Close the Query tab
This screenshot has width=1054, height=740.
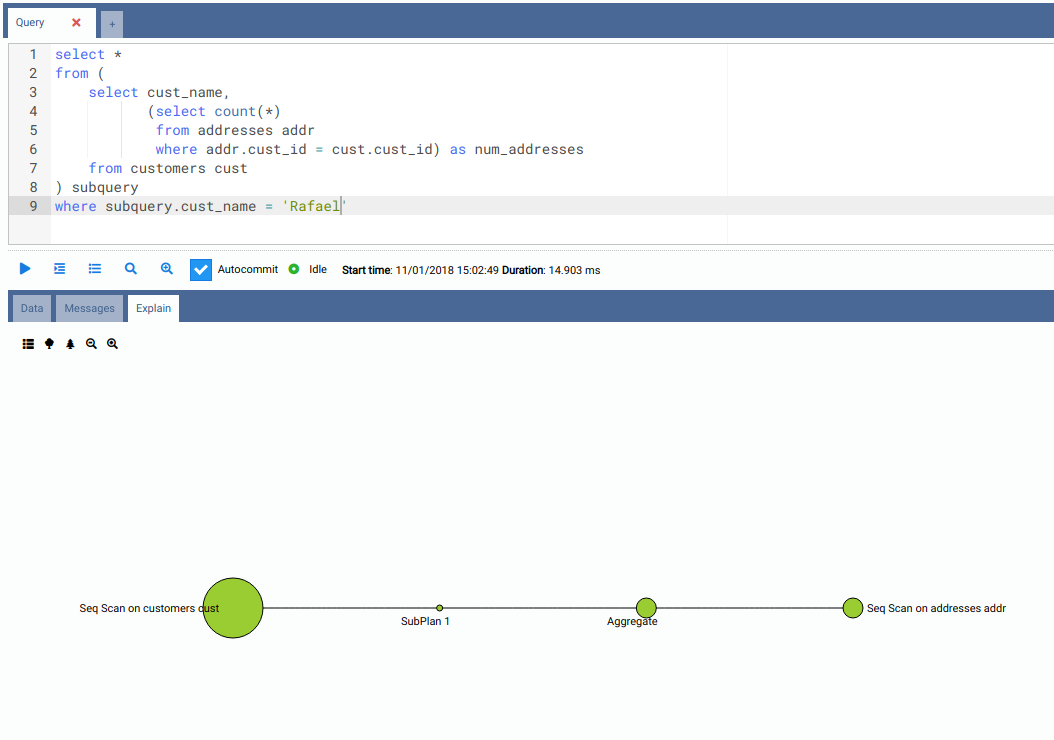[x=76, y=23]
